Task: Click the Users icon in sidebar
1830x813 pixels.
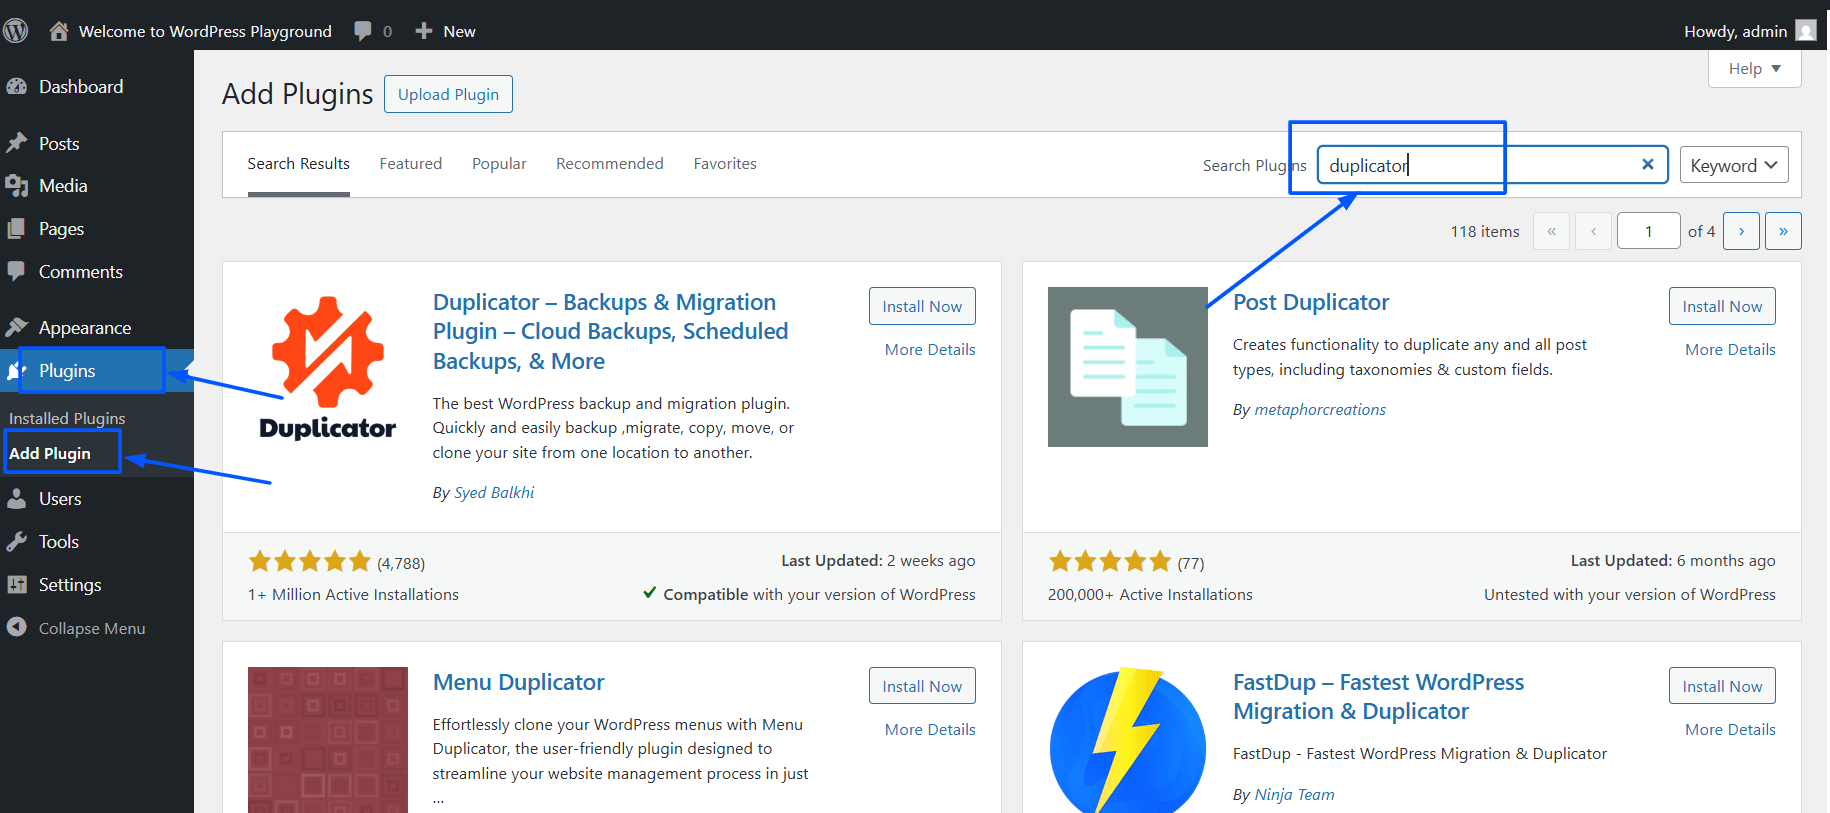Action: [17, 498]
